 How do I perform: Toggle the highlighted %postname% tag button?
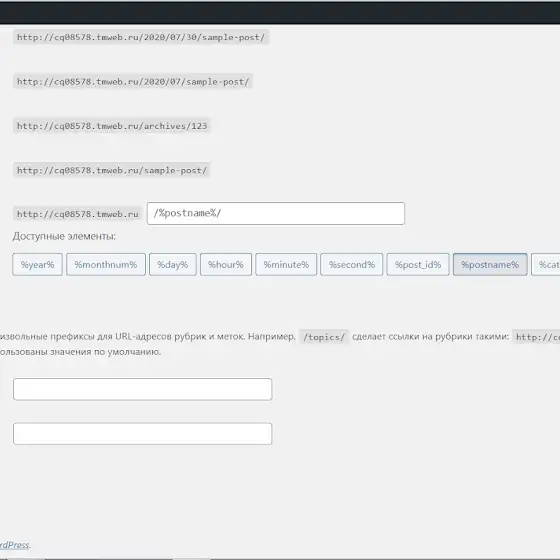[x=490, y=264]
